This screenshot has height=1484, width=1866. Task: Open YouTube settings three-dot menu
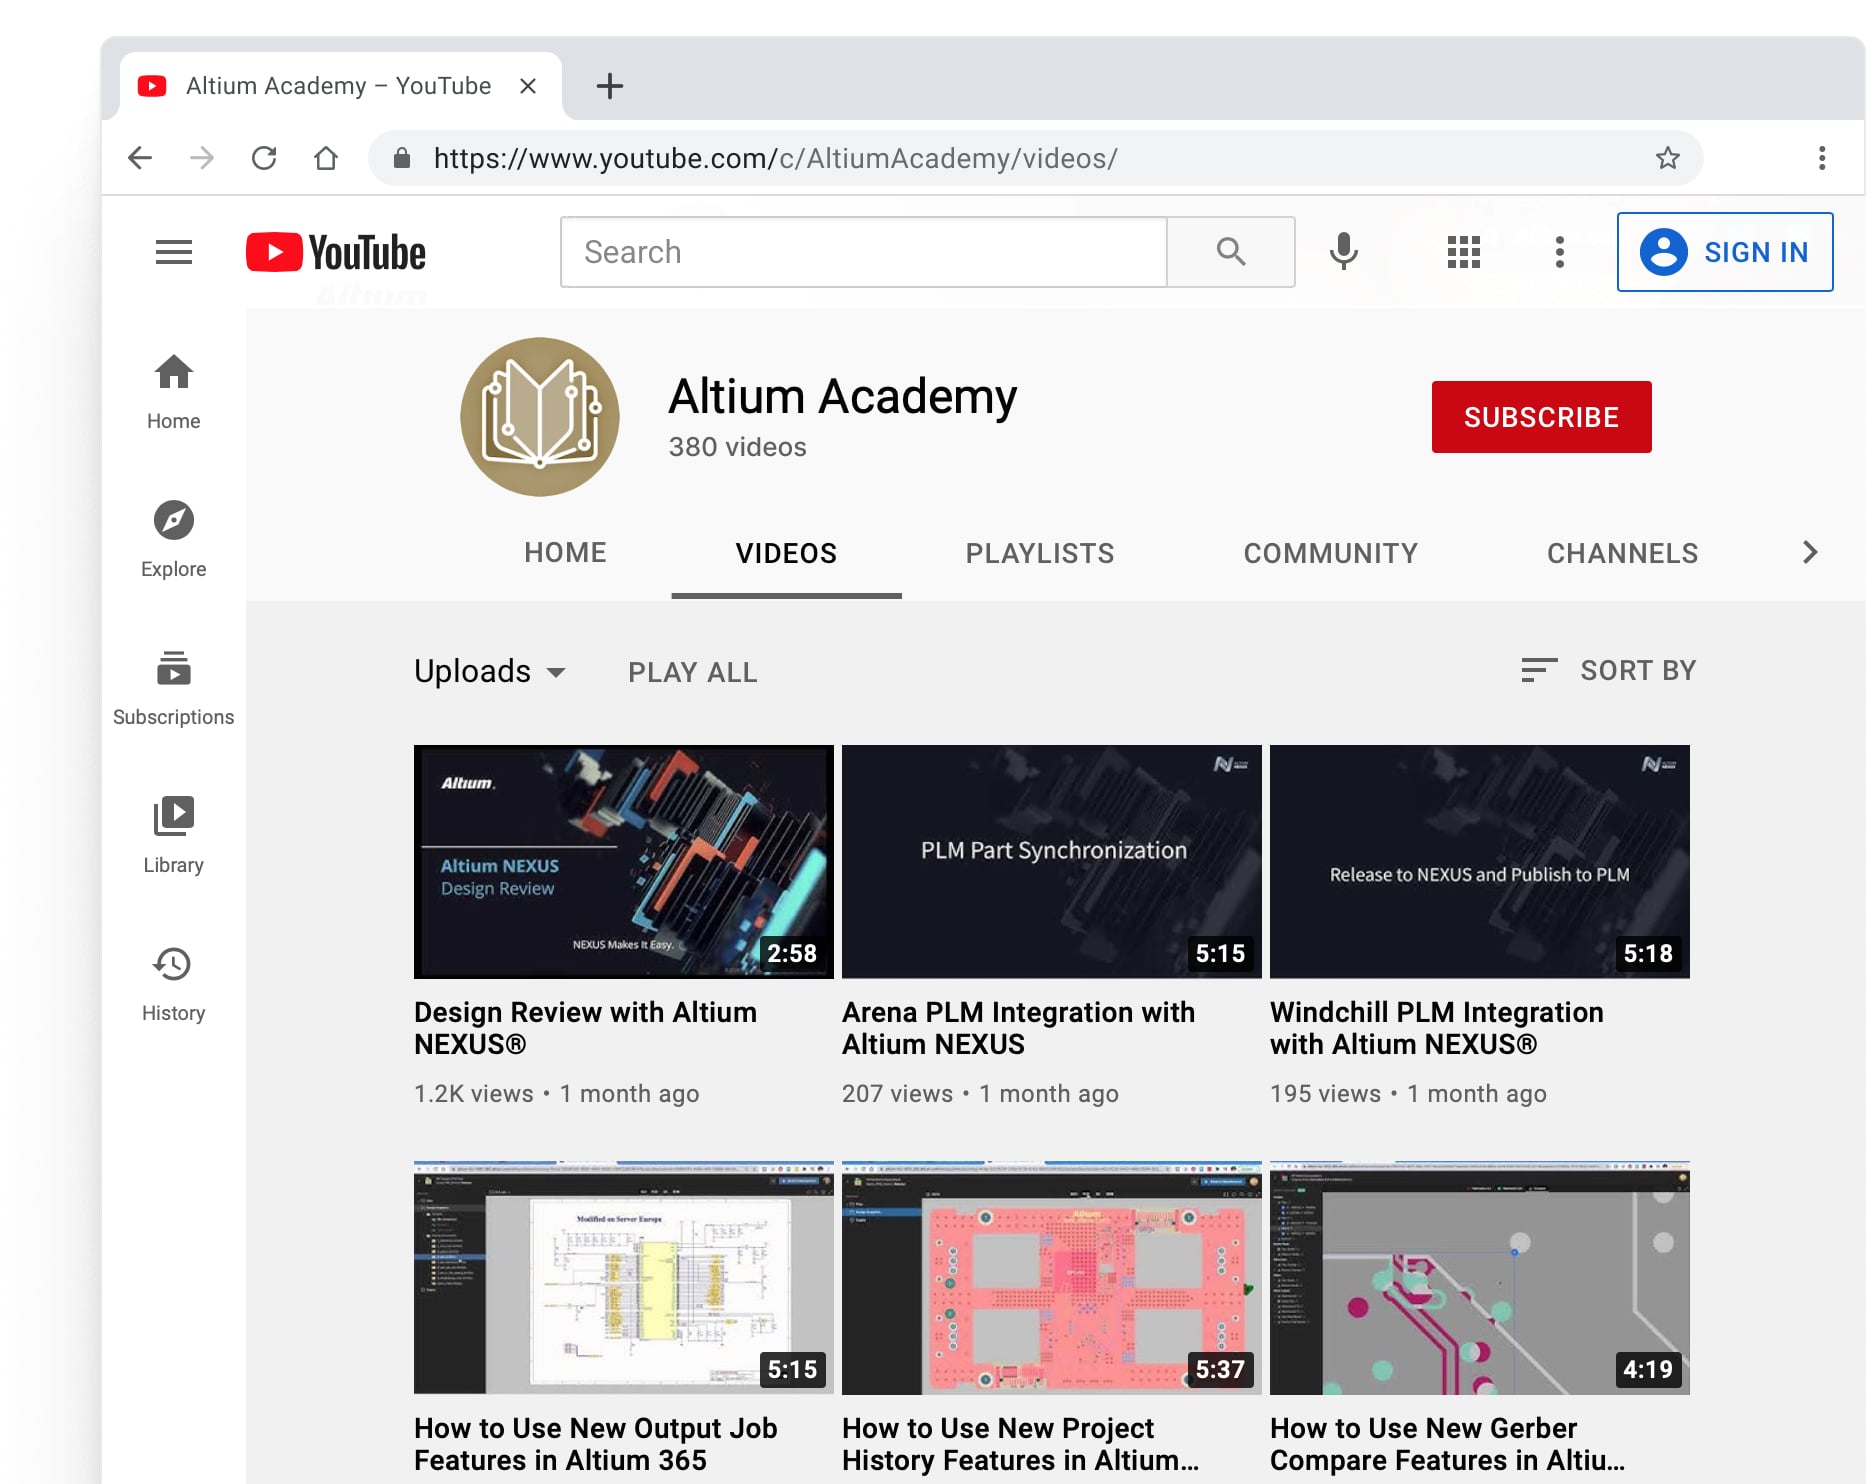click(x=1559, y=252)
